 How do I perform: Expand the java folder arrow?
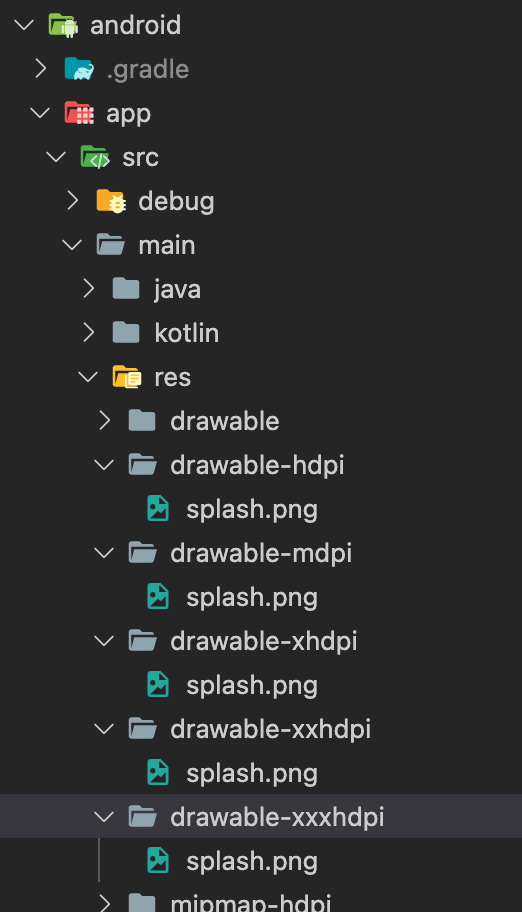[88, 289]
